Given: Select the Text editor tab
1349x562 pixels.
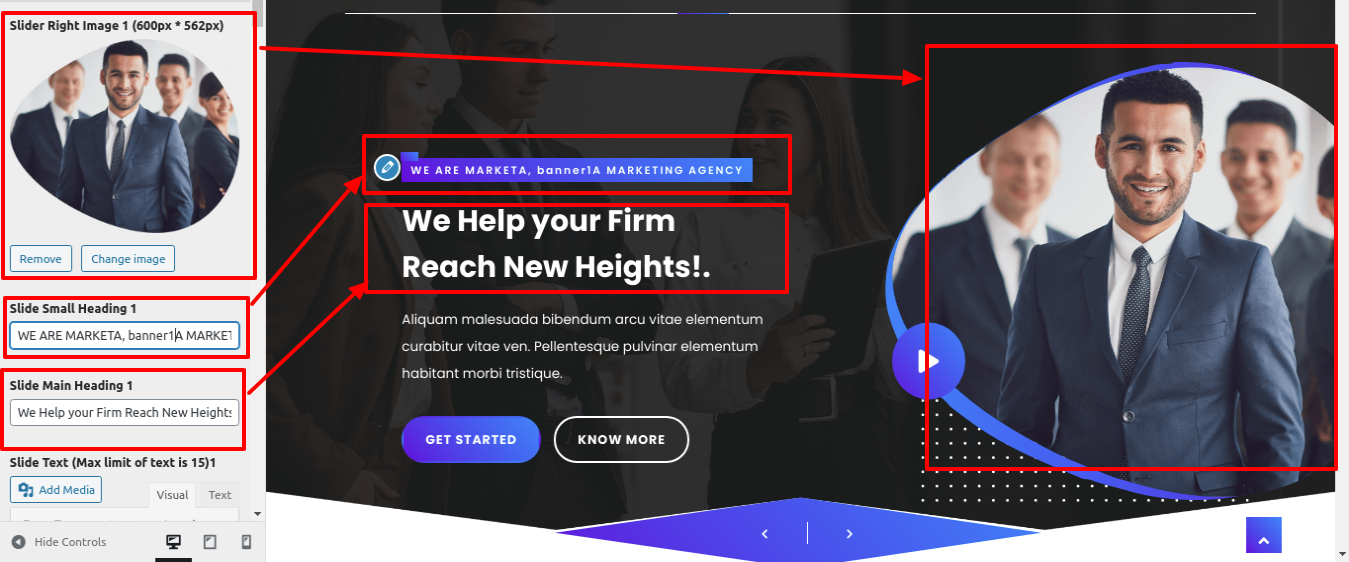Looking at the screenshot, I should tap(220, 495).
